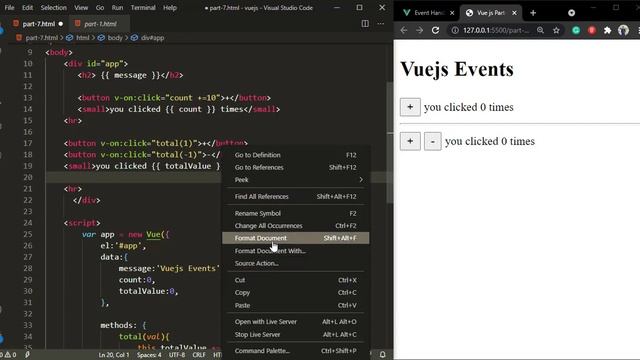The width and height of the screenshot is (640, 360).
Task: Close the Event Handling browser tab
Action: (x=452, y=13)
